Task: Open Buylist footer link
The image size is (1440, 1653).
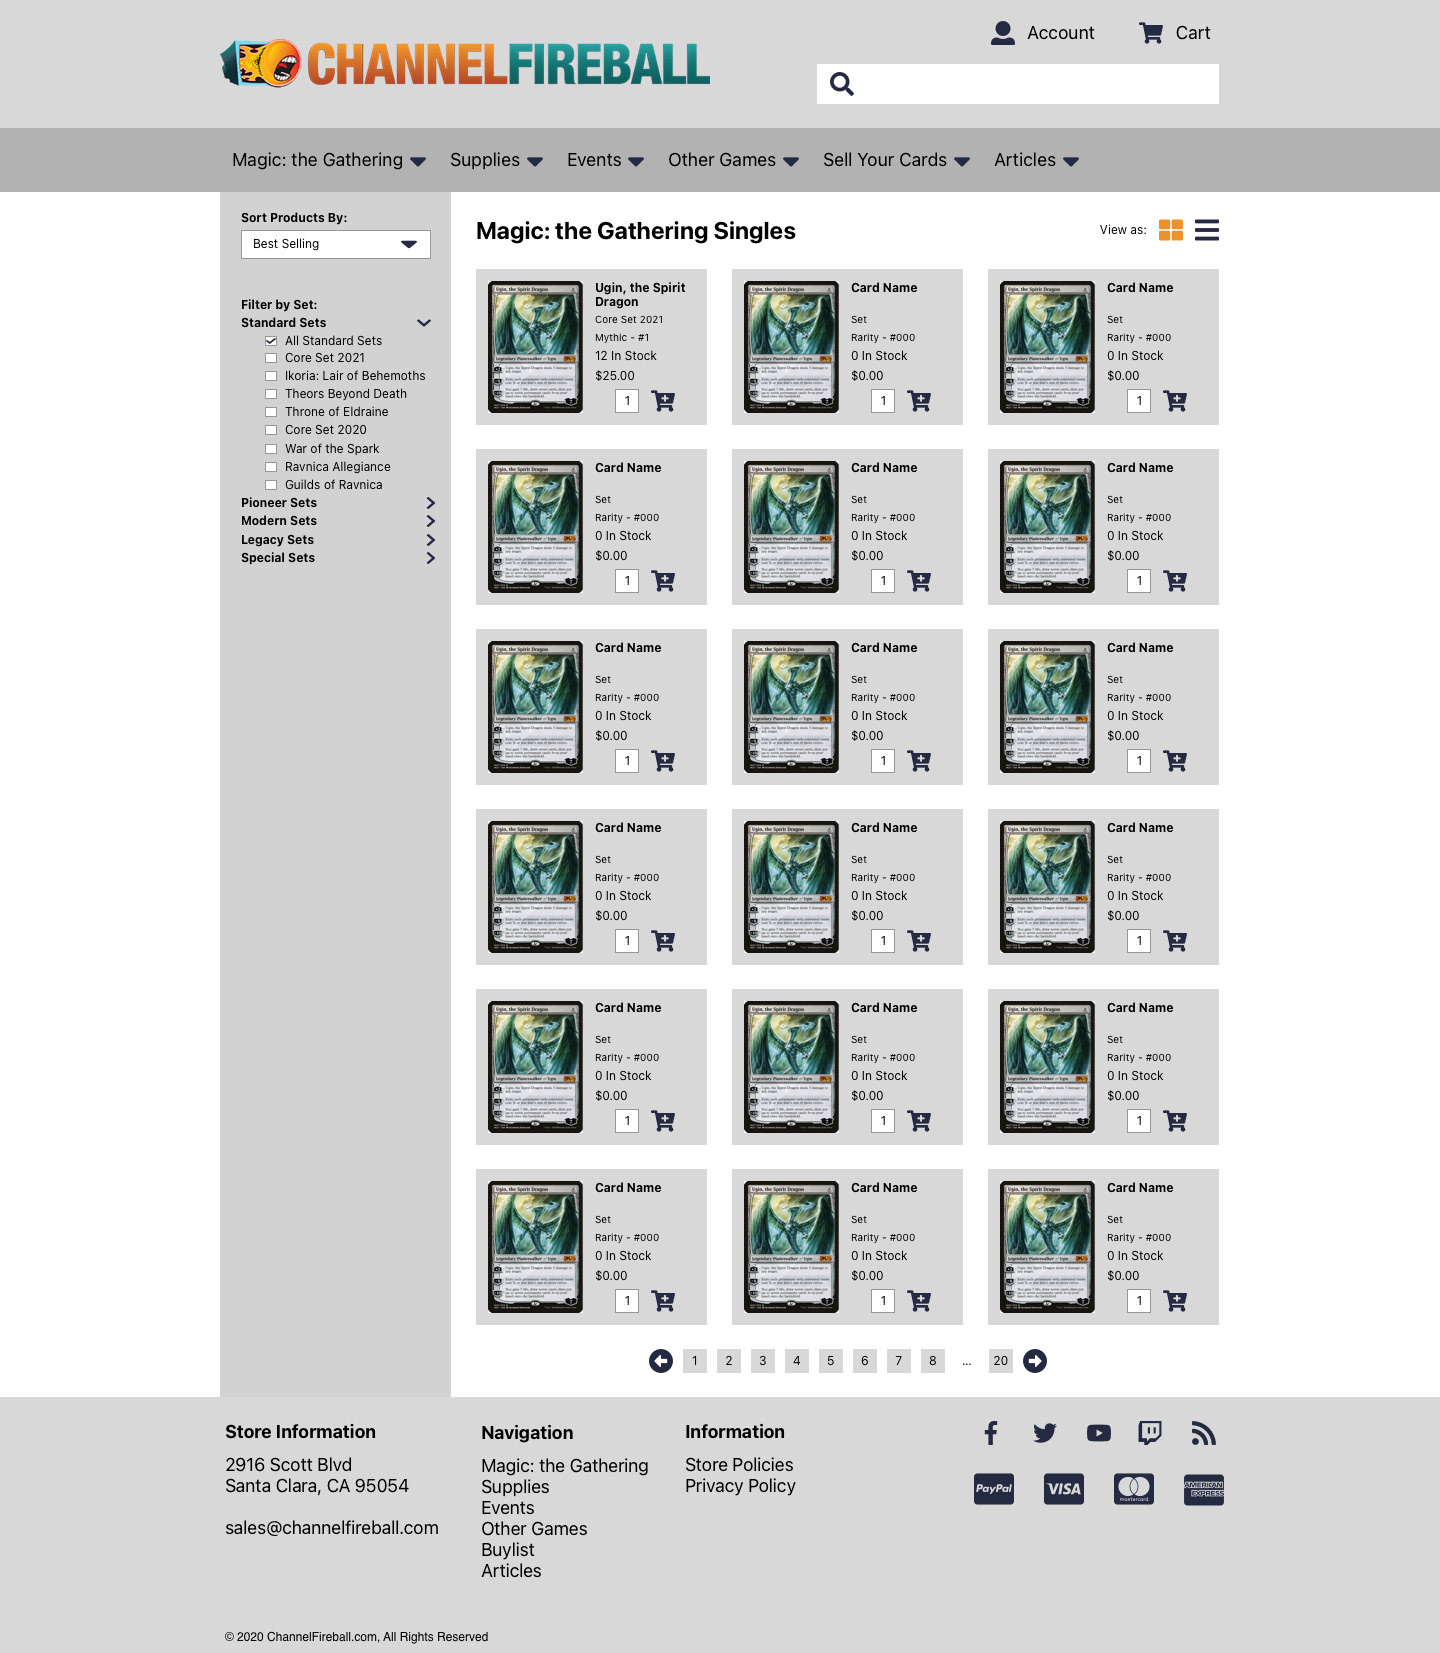Action: tap(508, 1550)
